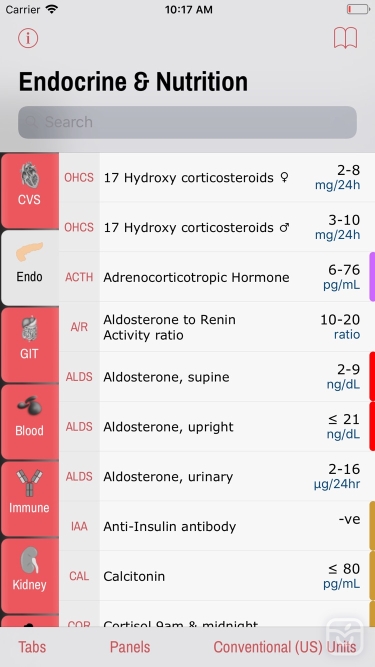Open Aldosterone to Renin Activity ratio
375x667 pixels.
click(217, 327)
